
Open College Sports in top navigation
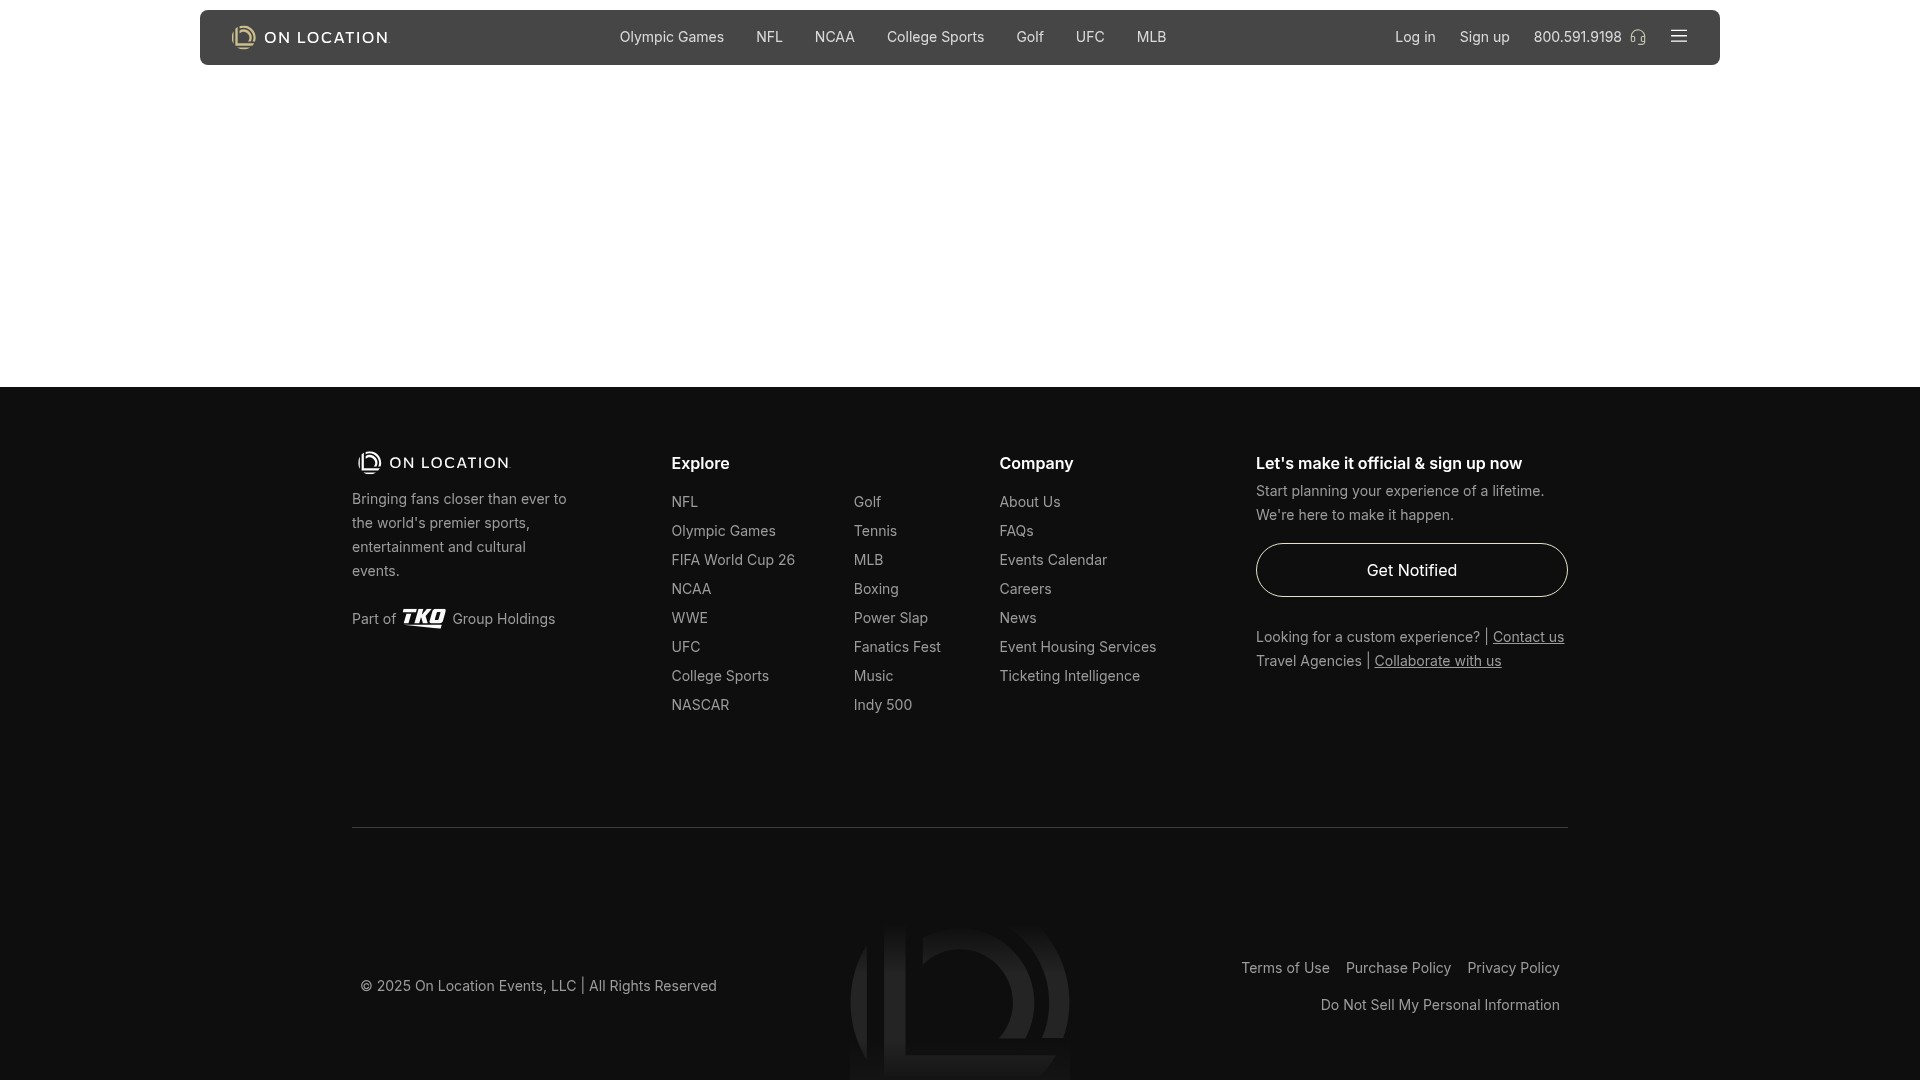pyautogui.click(x=935, y=37)
